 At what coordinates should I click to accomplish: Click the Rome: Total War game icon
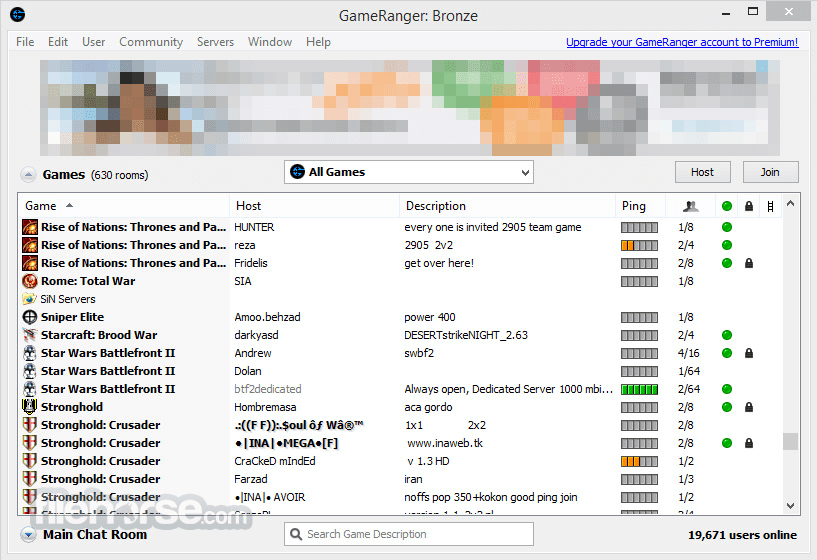coord(30,281)
